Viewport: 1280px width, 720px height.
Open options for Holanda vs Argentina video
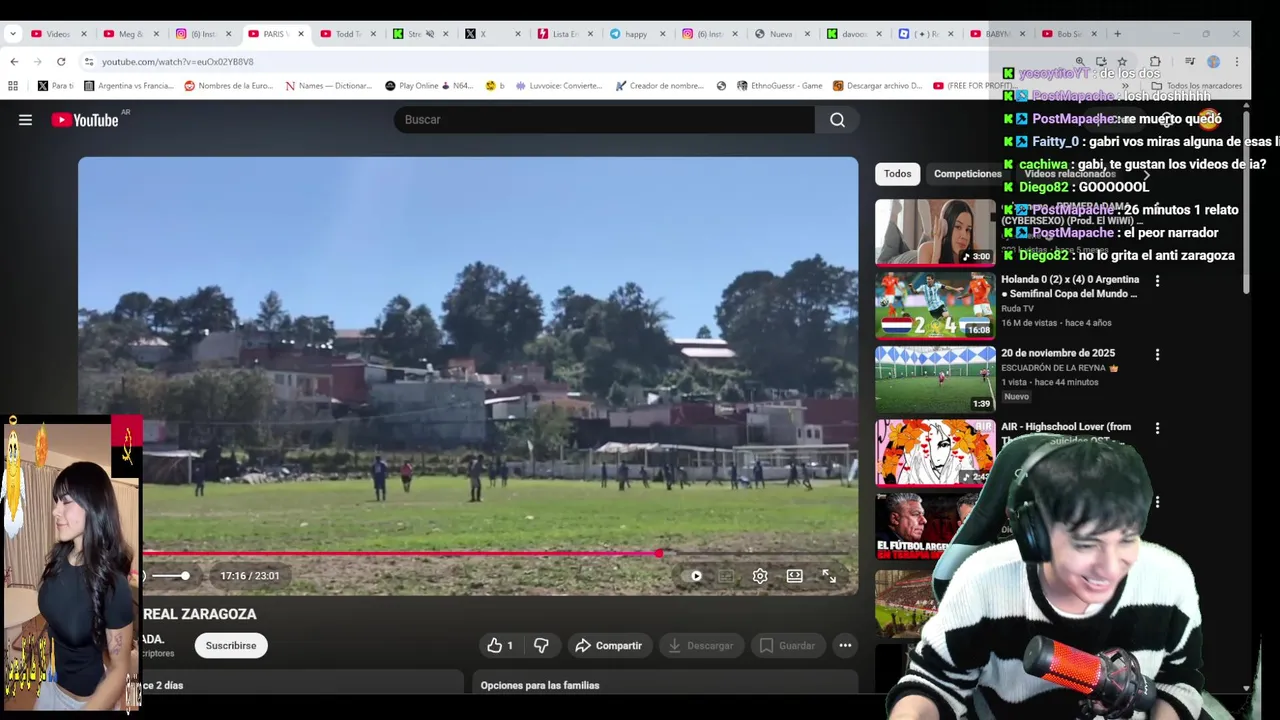(1157, 281)
